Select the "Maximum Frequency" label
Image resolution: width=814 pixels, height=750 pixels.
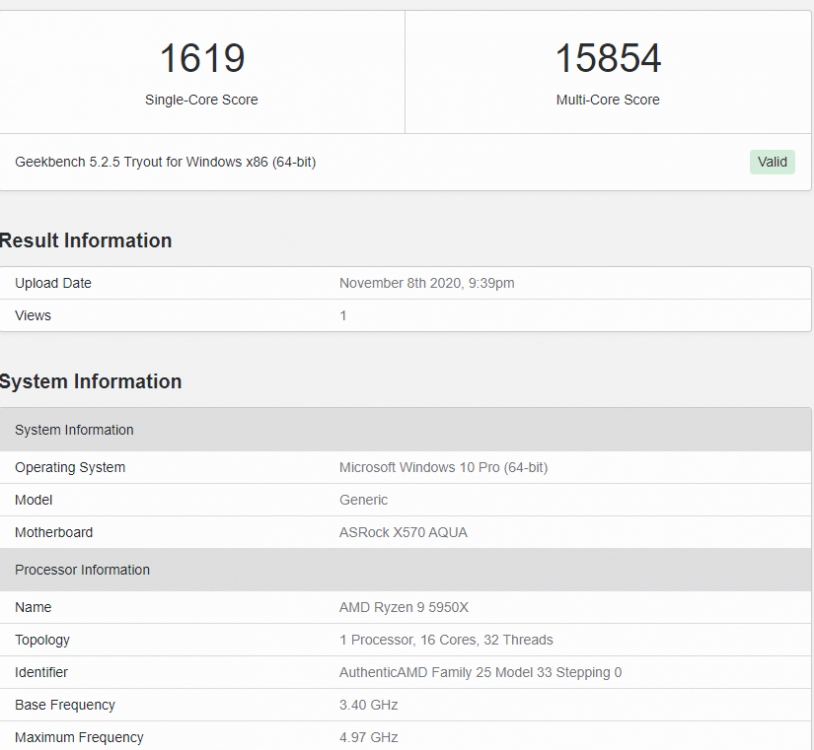pos(79,738)
